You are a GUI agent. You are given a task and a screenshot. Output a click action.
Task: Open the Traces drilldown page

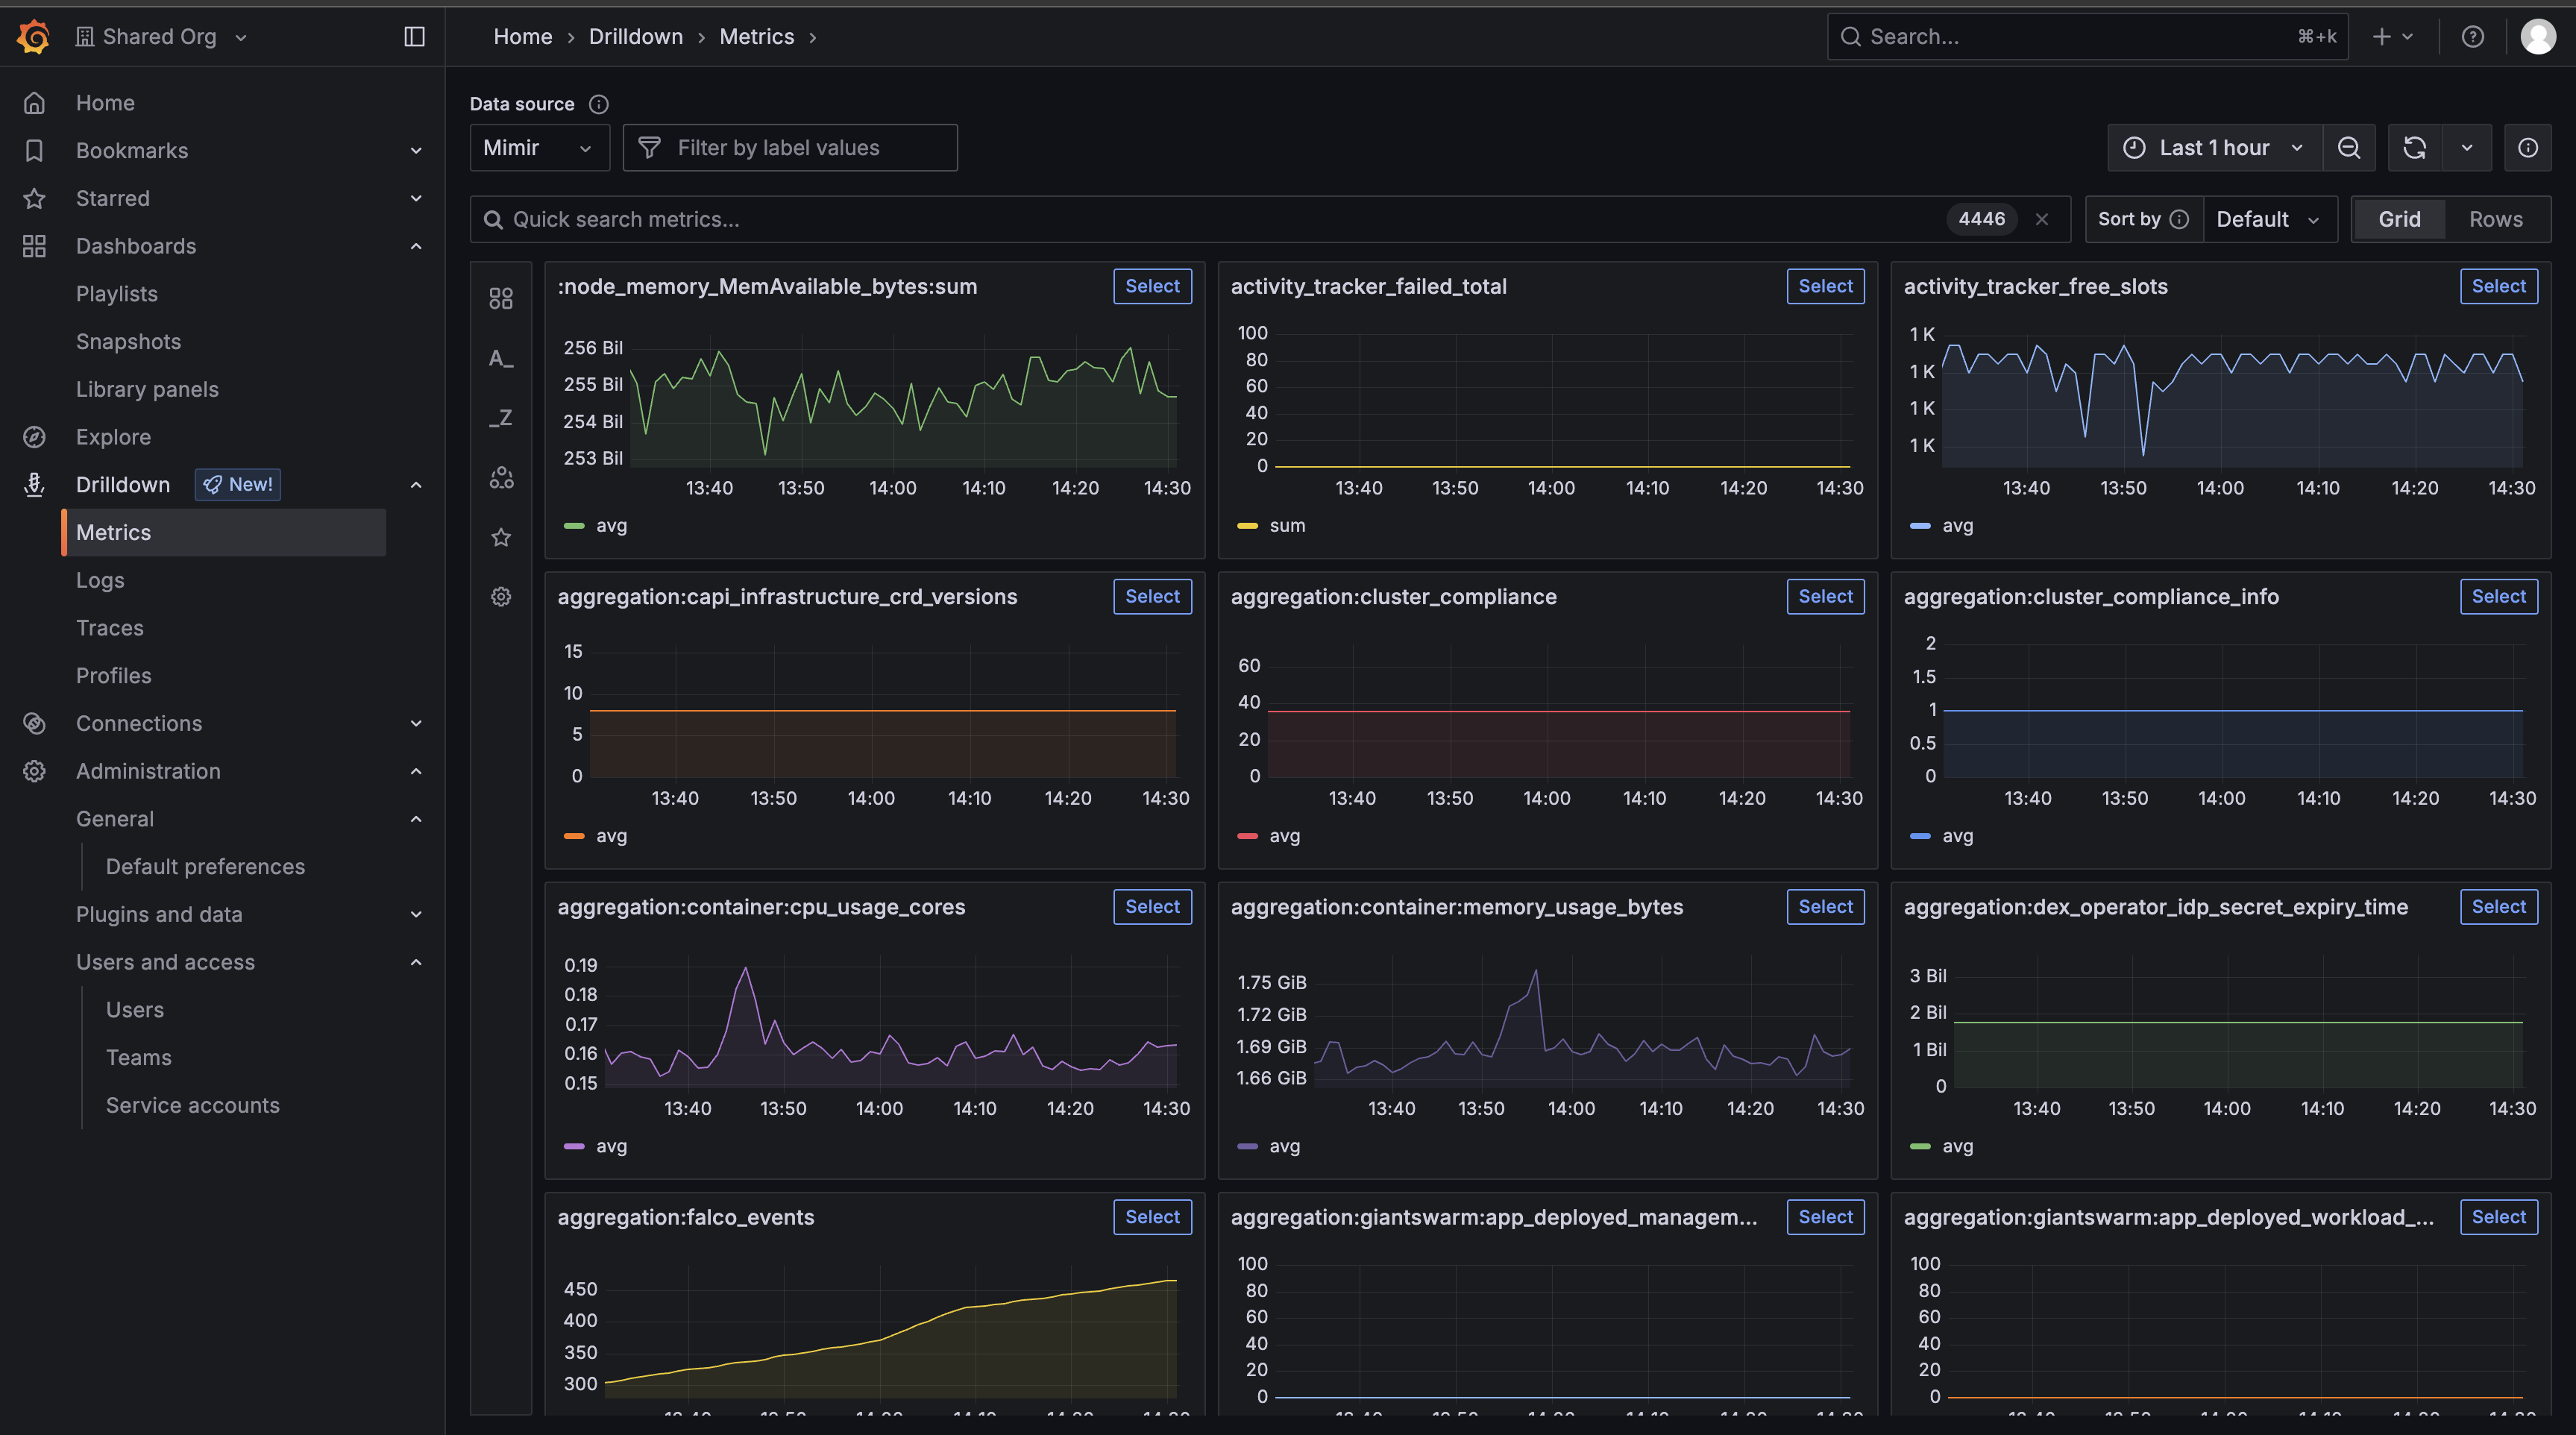coord(109,627)
